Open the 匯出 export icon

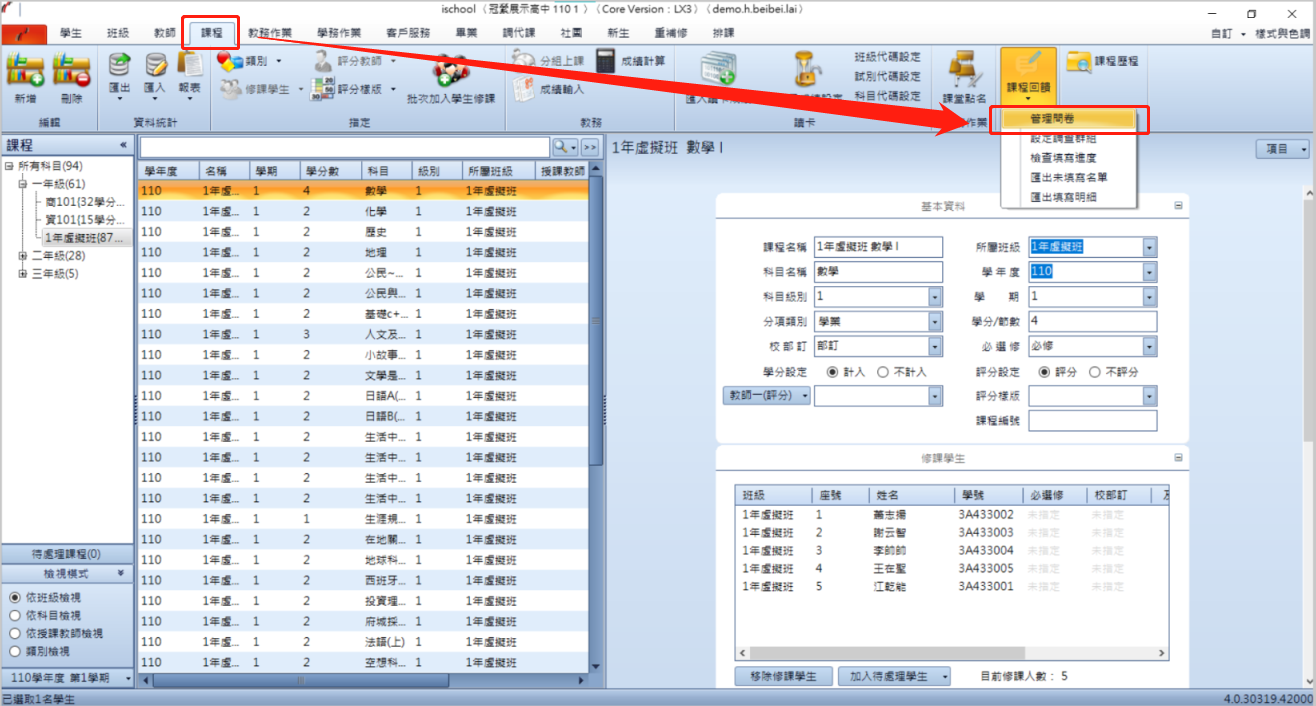point(120,64)
